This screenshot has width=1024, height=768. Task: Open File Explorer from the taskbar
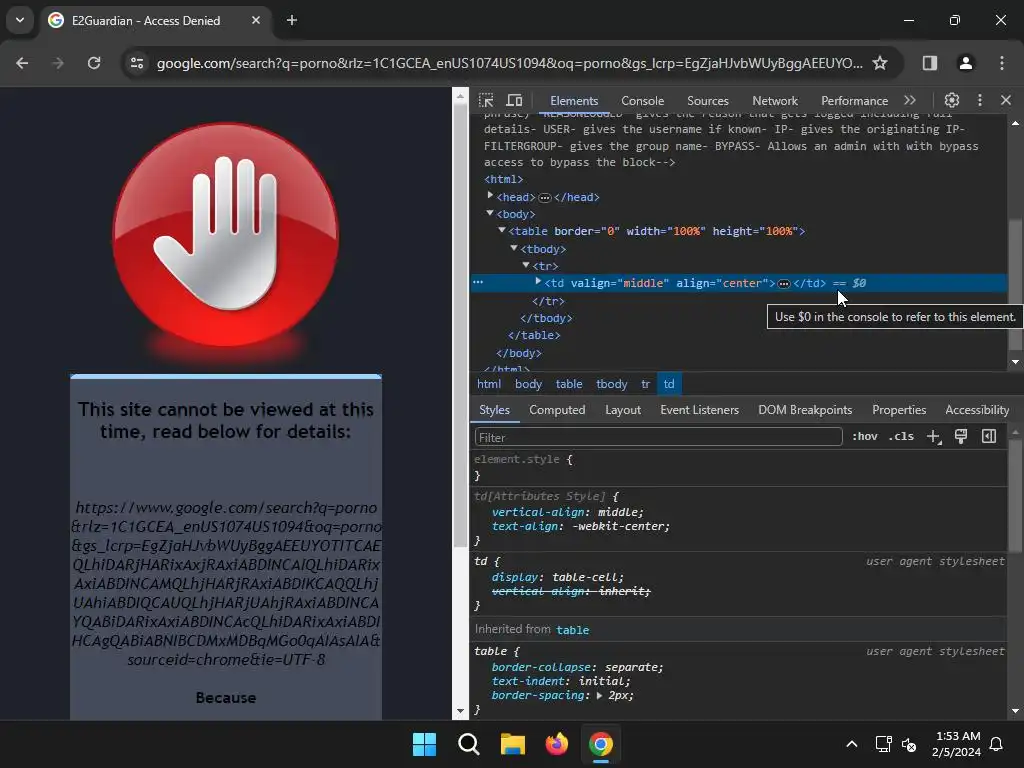click(513, 744)
